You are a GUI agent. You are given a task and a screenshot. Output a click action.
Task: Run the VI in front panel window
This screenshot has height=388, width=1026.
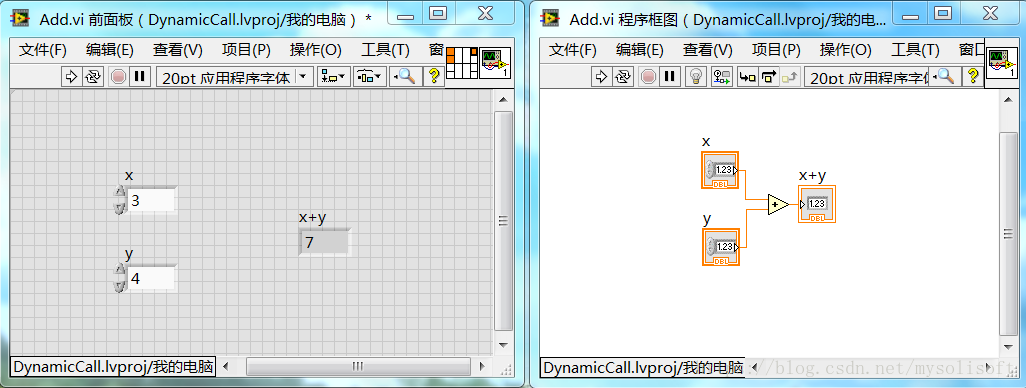coord(71,77)
